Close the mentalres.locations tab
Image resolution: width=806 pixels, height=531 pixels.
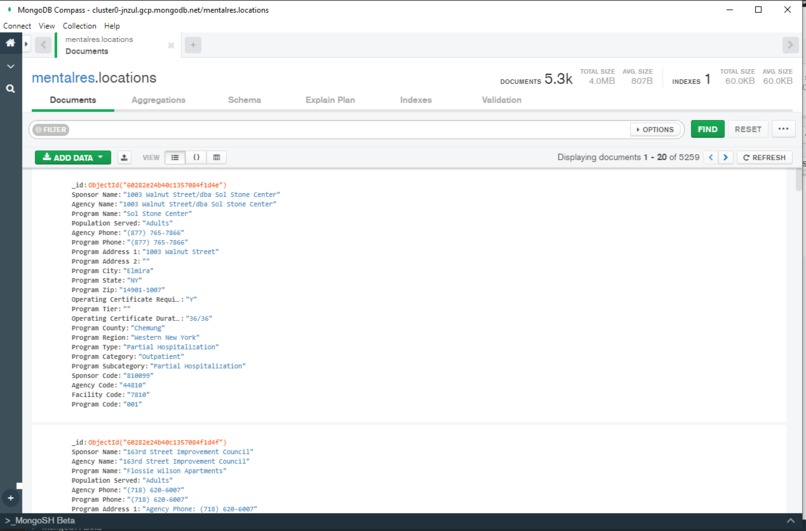coord(171,45)
